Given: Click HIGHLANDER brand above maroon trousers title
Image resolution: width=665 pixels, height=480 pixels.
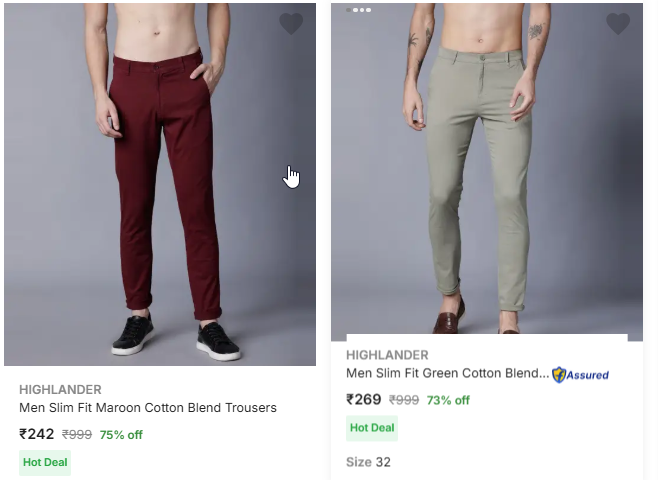Looking at the screenshot, I should click(60, 389).
